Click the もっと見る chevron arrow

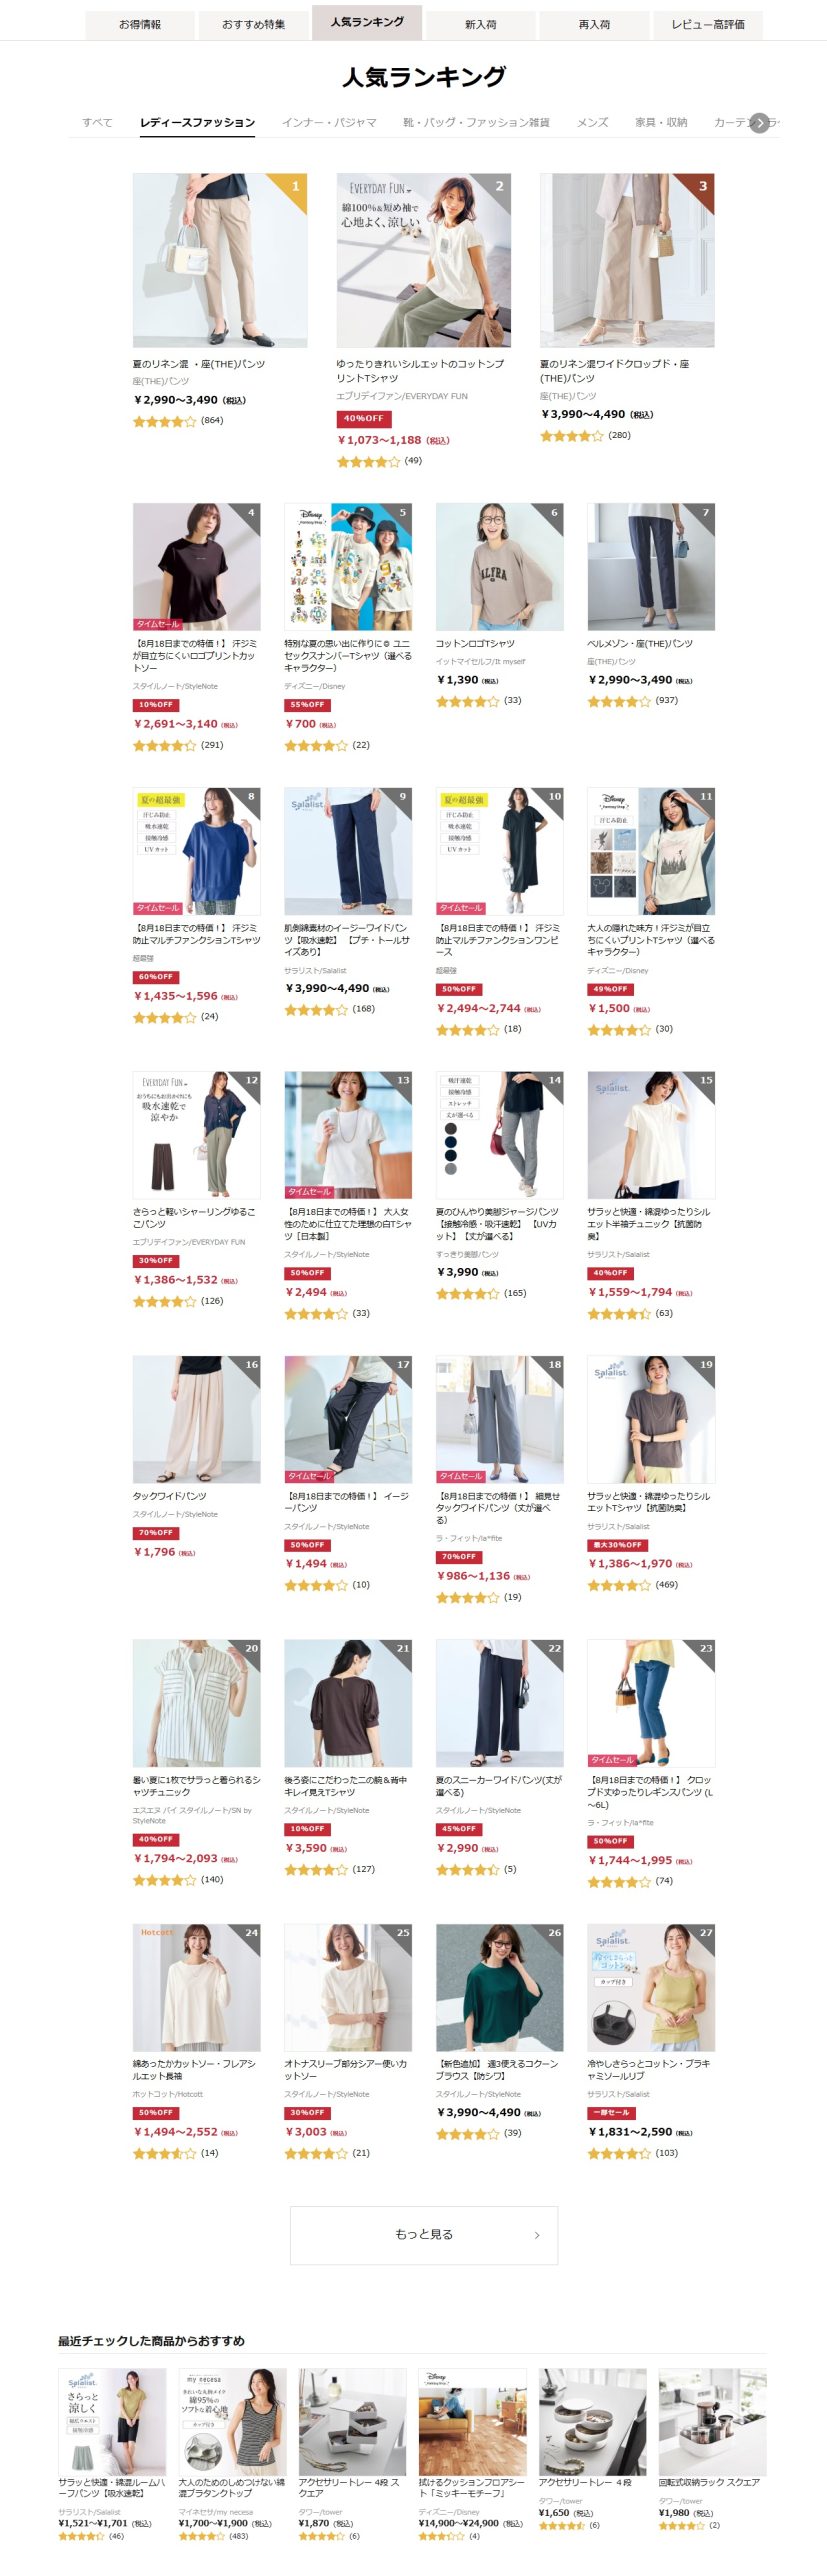point(537,2235)
